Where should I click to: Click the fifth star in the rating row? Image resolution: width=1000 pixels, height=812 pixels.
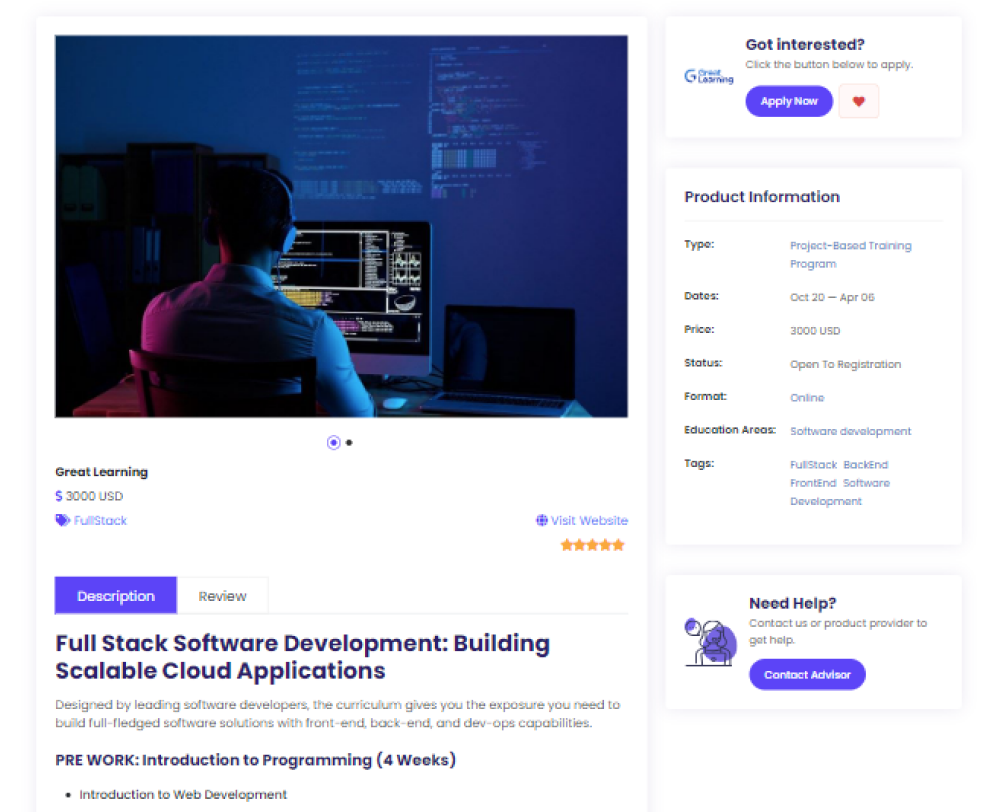[617, 545]
